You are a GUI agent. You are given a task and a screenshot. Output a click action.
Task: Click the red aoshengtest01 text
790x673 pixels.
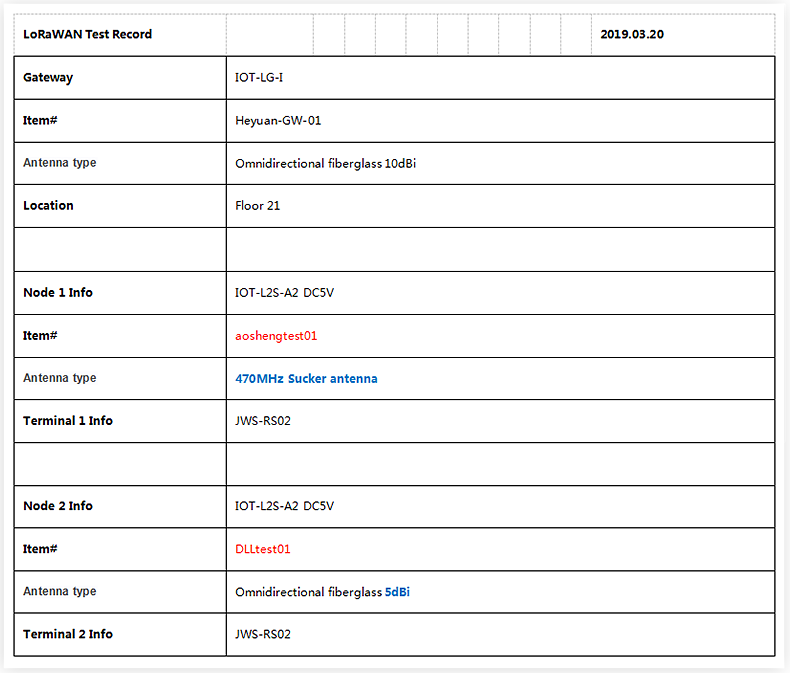coord(276,336)
